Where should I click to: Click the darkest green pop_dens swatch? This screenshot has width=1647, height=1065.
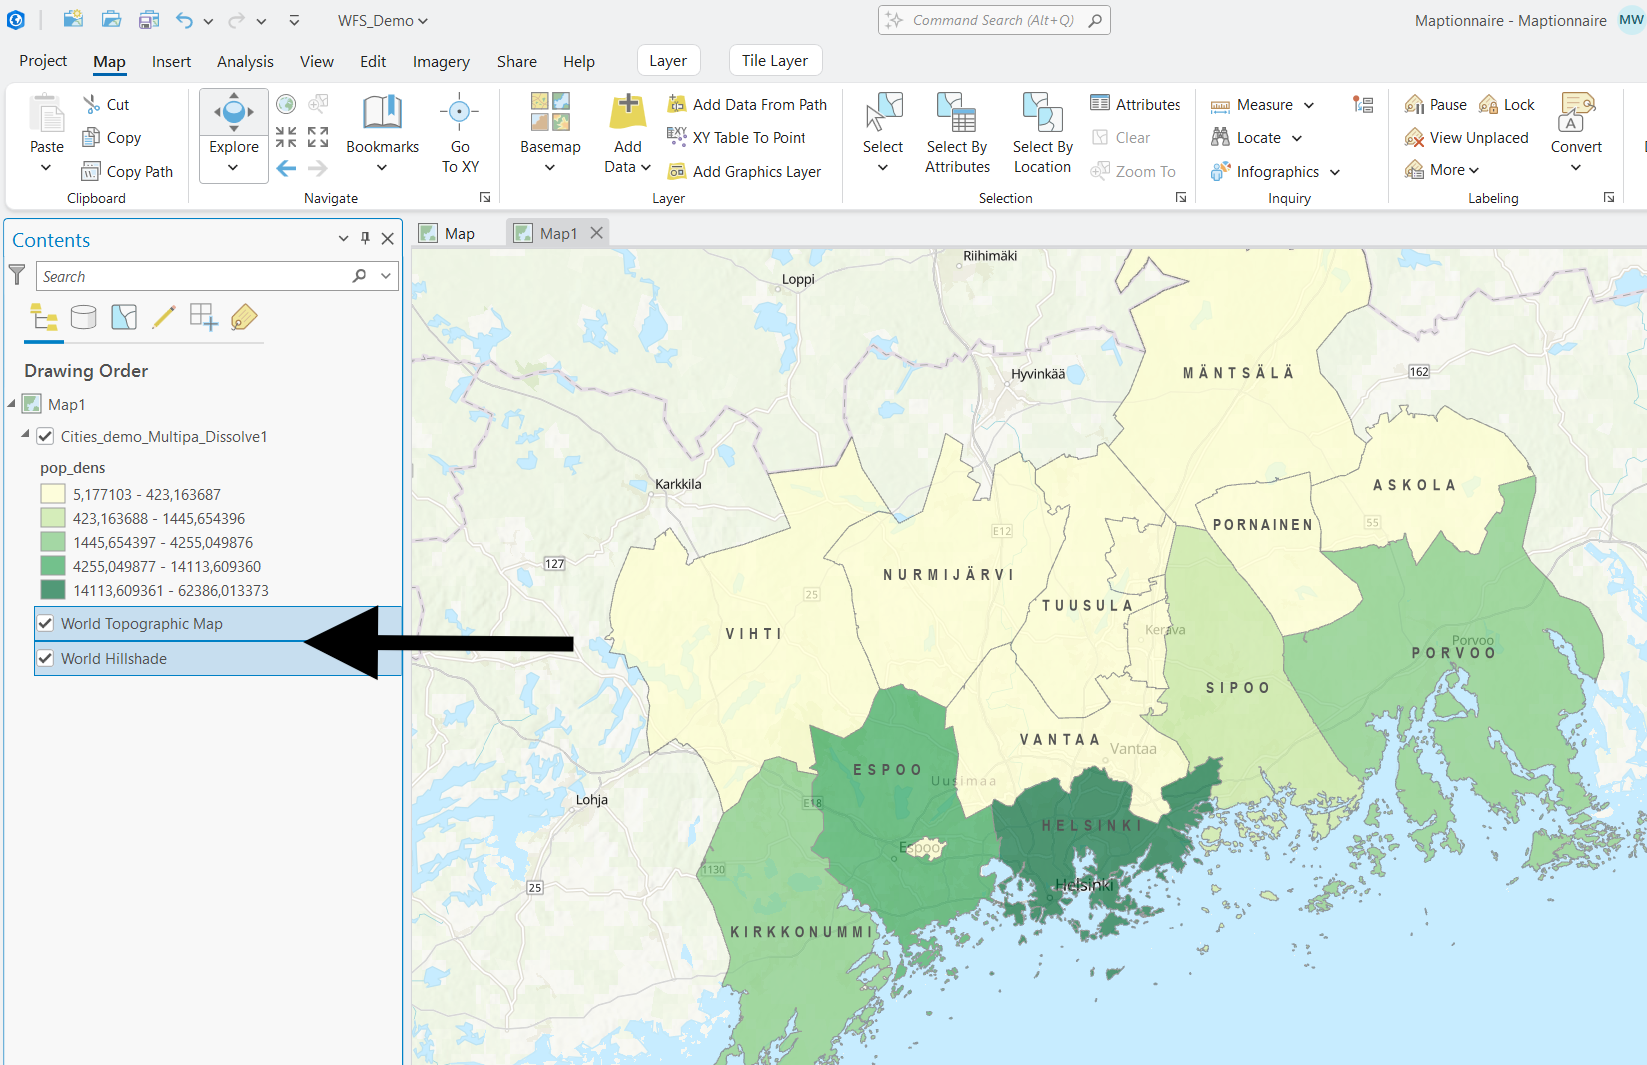tap(53, 591)
